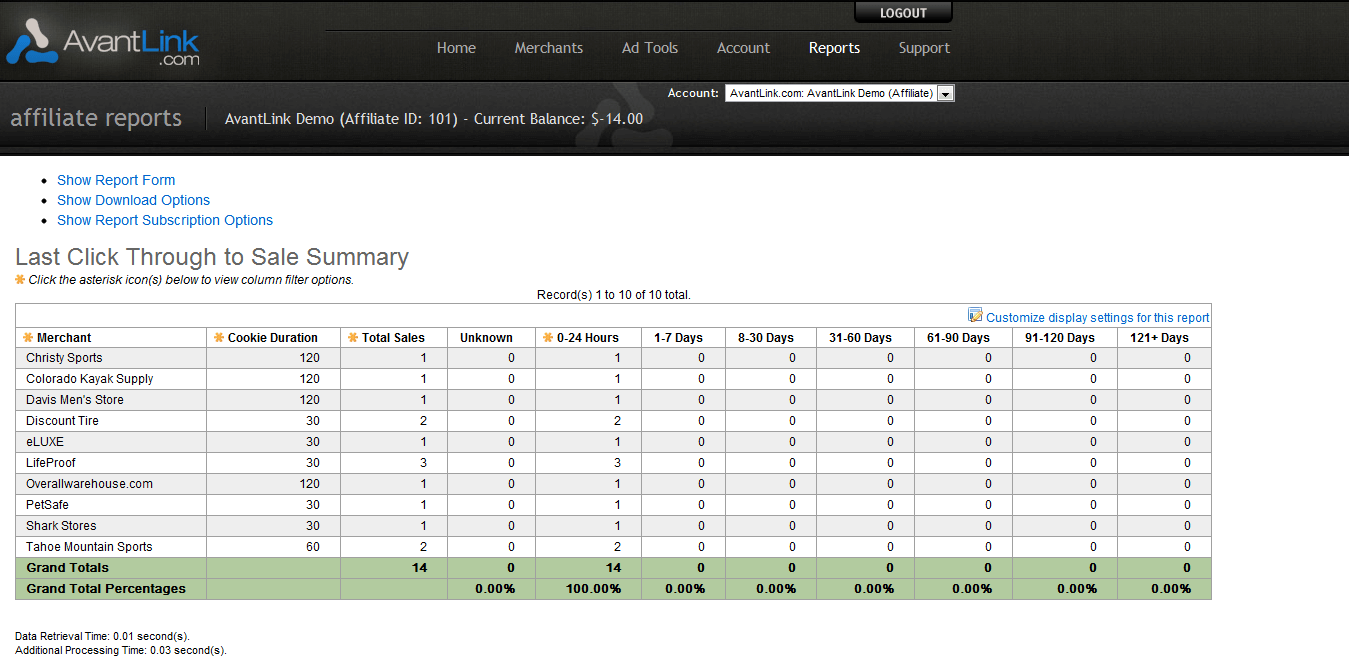Click the 8-30 Days column header
The height and width of the screenshot is (667, 1349).
point(766,338)
